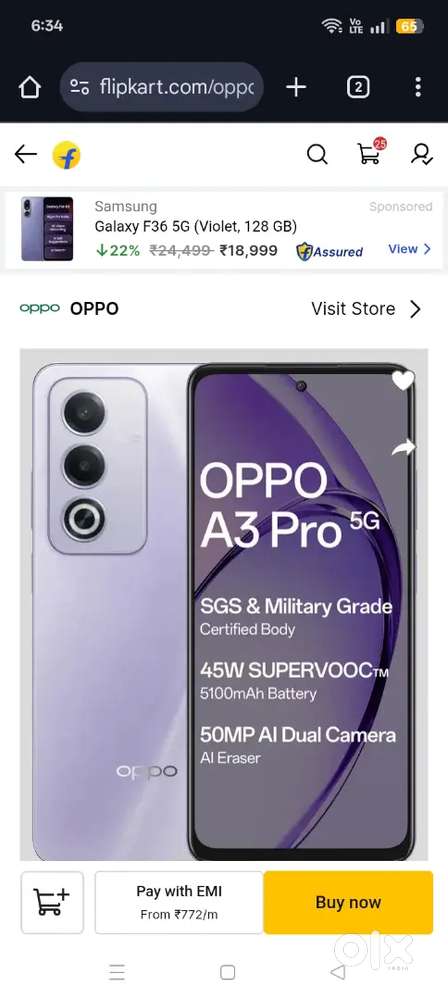This screenshot has width=448, height=1000.
Task: Go back using the arrow icon
Action: coord(26,154)
